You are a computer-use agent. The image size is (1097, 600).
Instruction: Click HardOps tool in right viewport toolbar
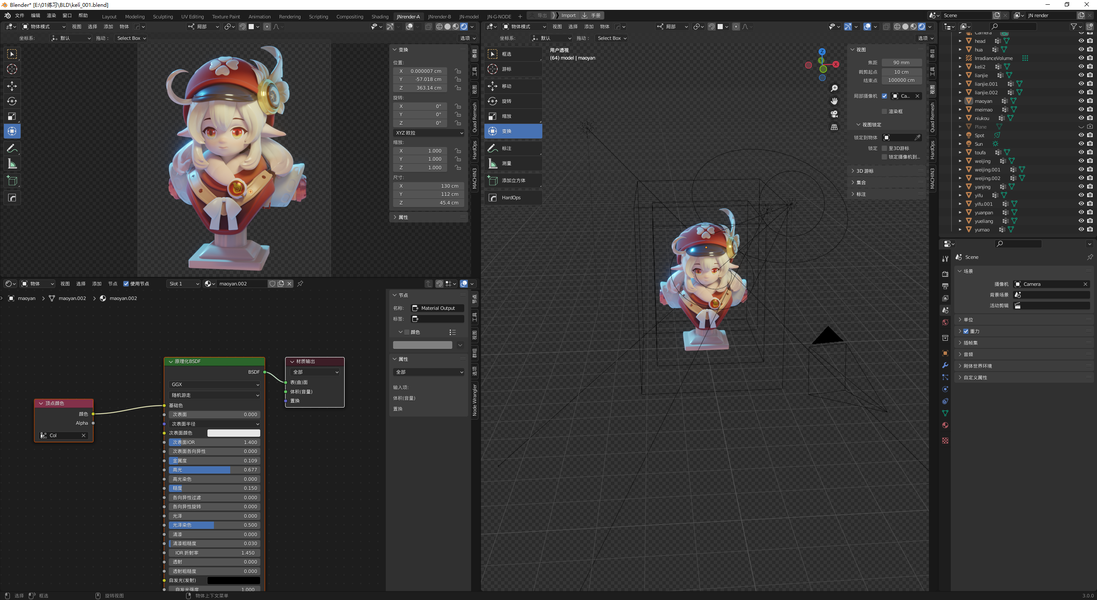pyautogui.click(x=513, y=197)
